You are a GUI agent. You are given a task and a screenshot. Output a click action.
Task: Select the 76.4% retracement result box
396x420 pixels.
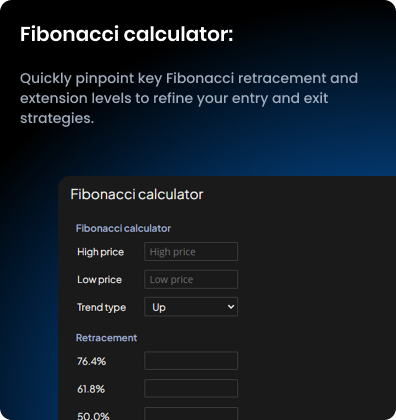click(191, 361)
